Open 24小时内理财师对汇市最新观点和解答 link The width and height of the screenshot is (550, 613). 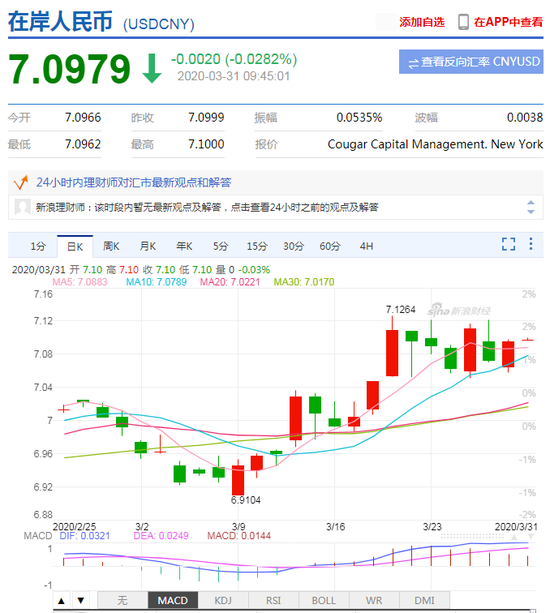point(134,182)
